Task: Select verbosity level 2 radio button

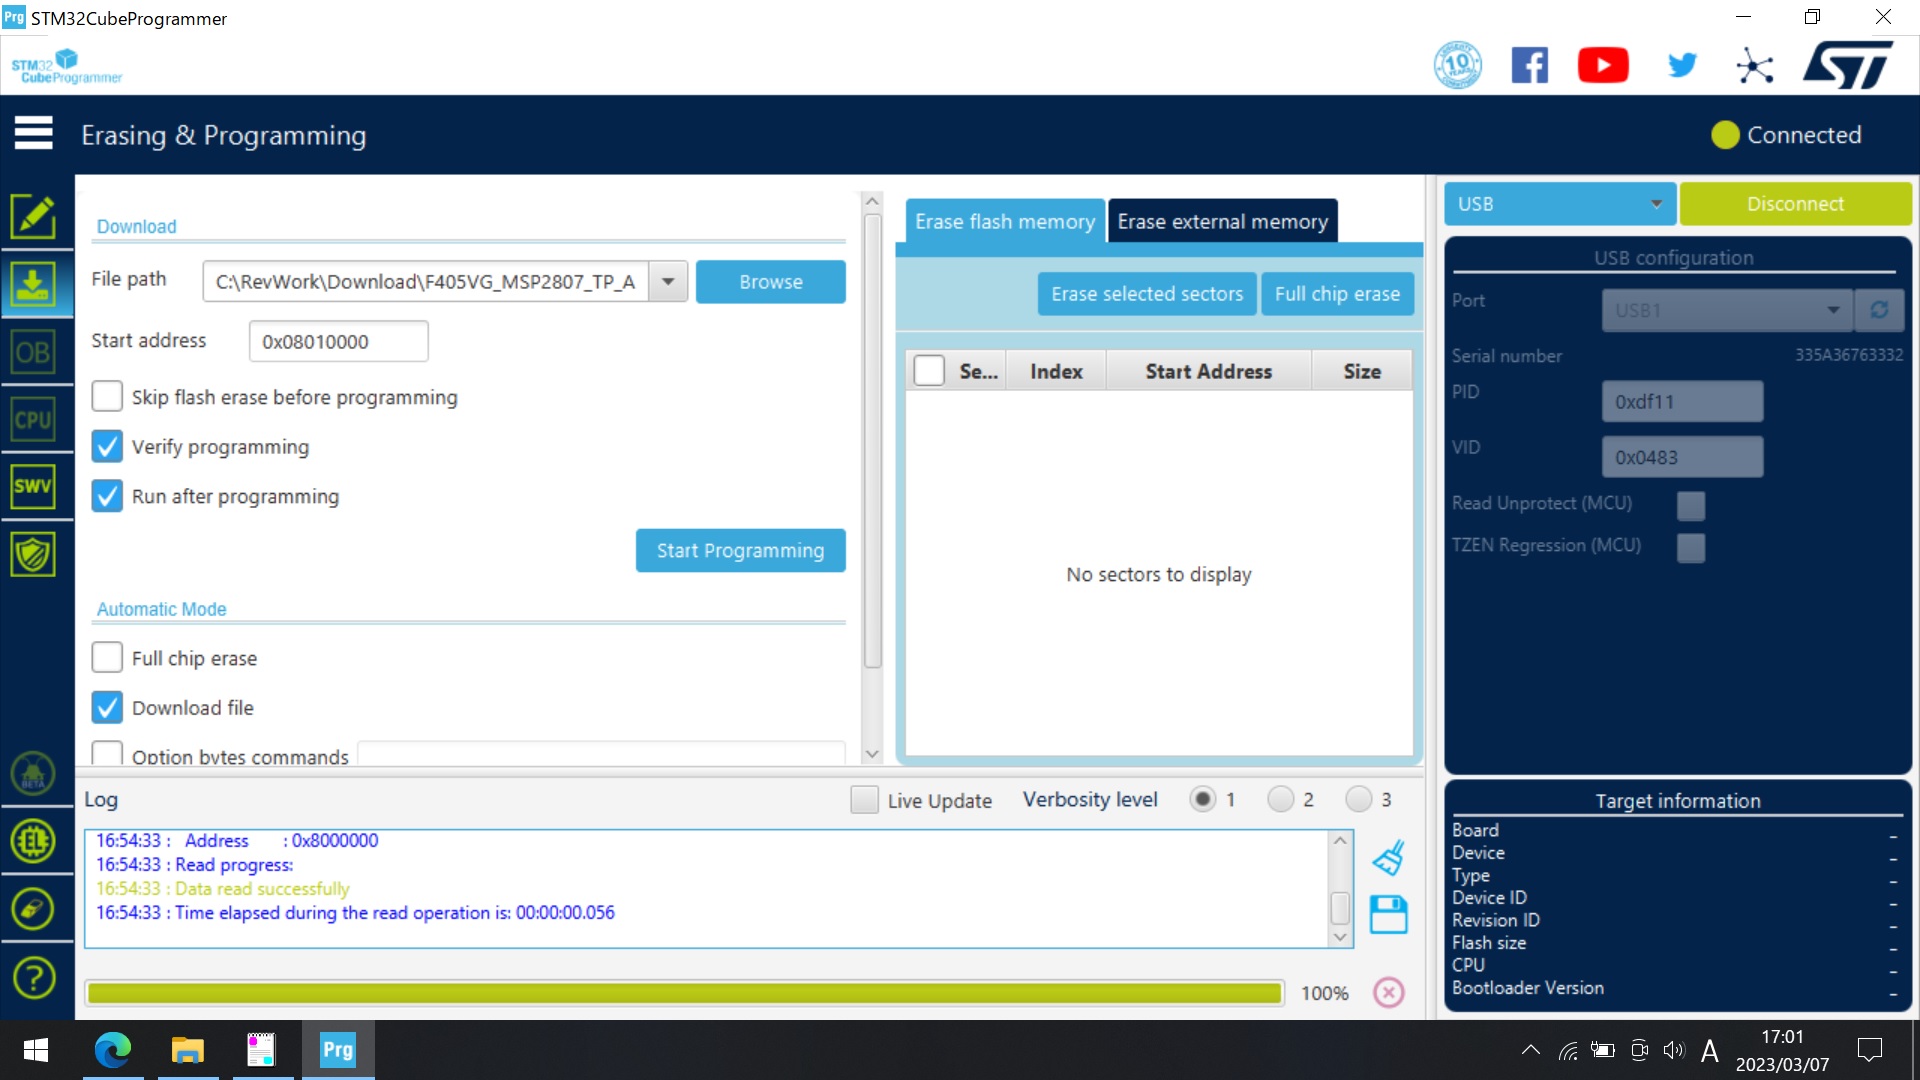Action: pos(1280,799)
